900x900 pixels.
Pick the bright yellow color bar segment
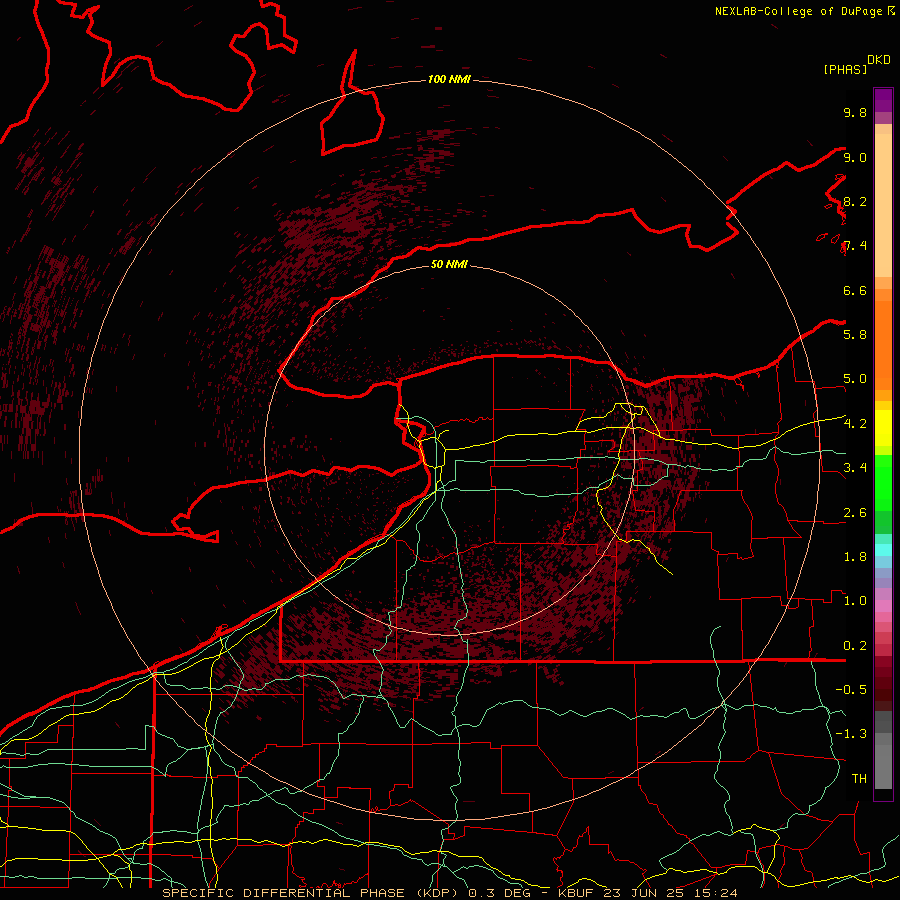883,428
